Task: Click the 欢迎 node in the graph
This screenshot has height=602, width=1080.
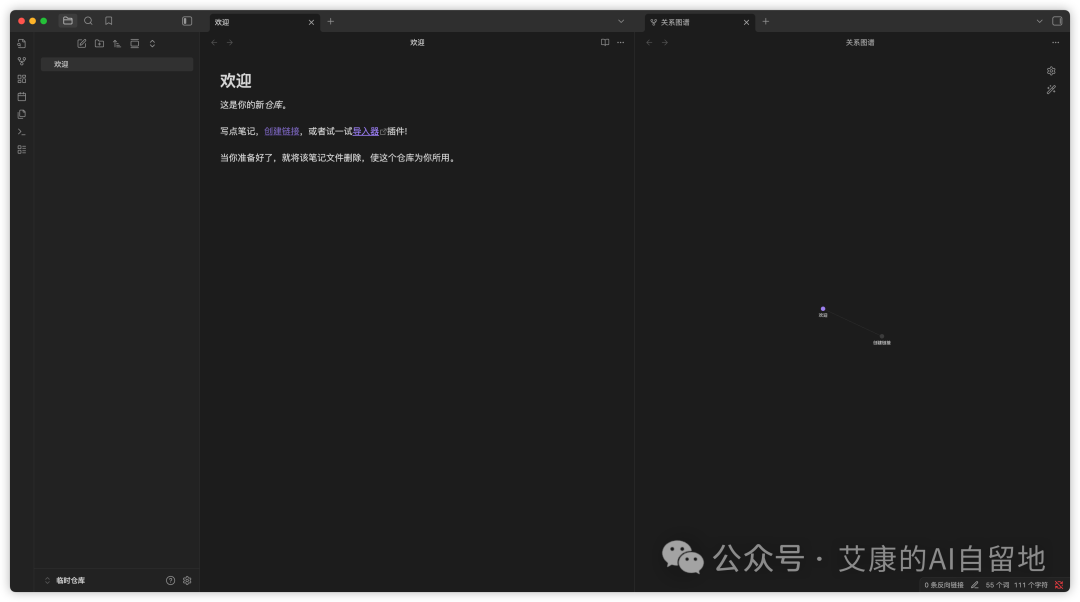Action: [x=822, y=309]
